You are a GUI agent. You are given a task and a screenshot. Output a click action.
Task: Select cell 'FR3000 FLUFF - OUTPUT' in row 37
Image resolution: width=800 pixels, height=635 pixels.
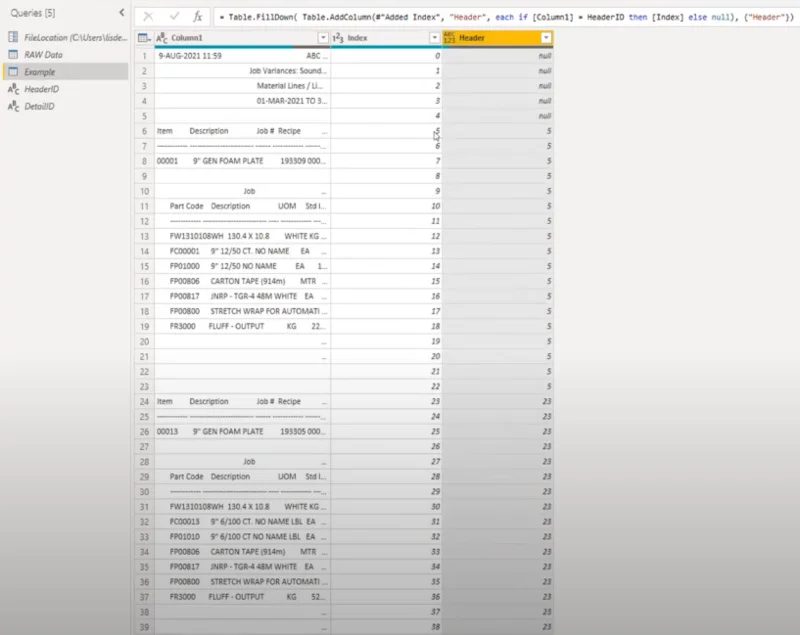(x=242, y=597)
